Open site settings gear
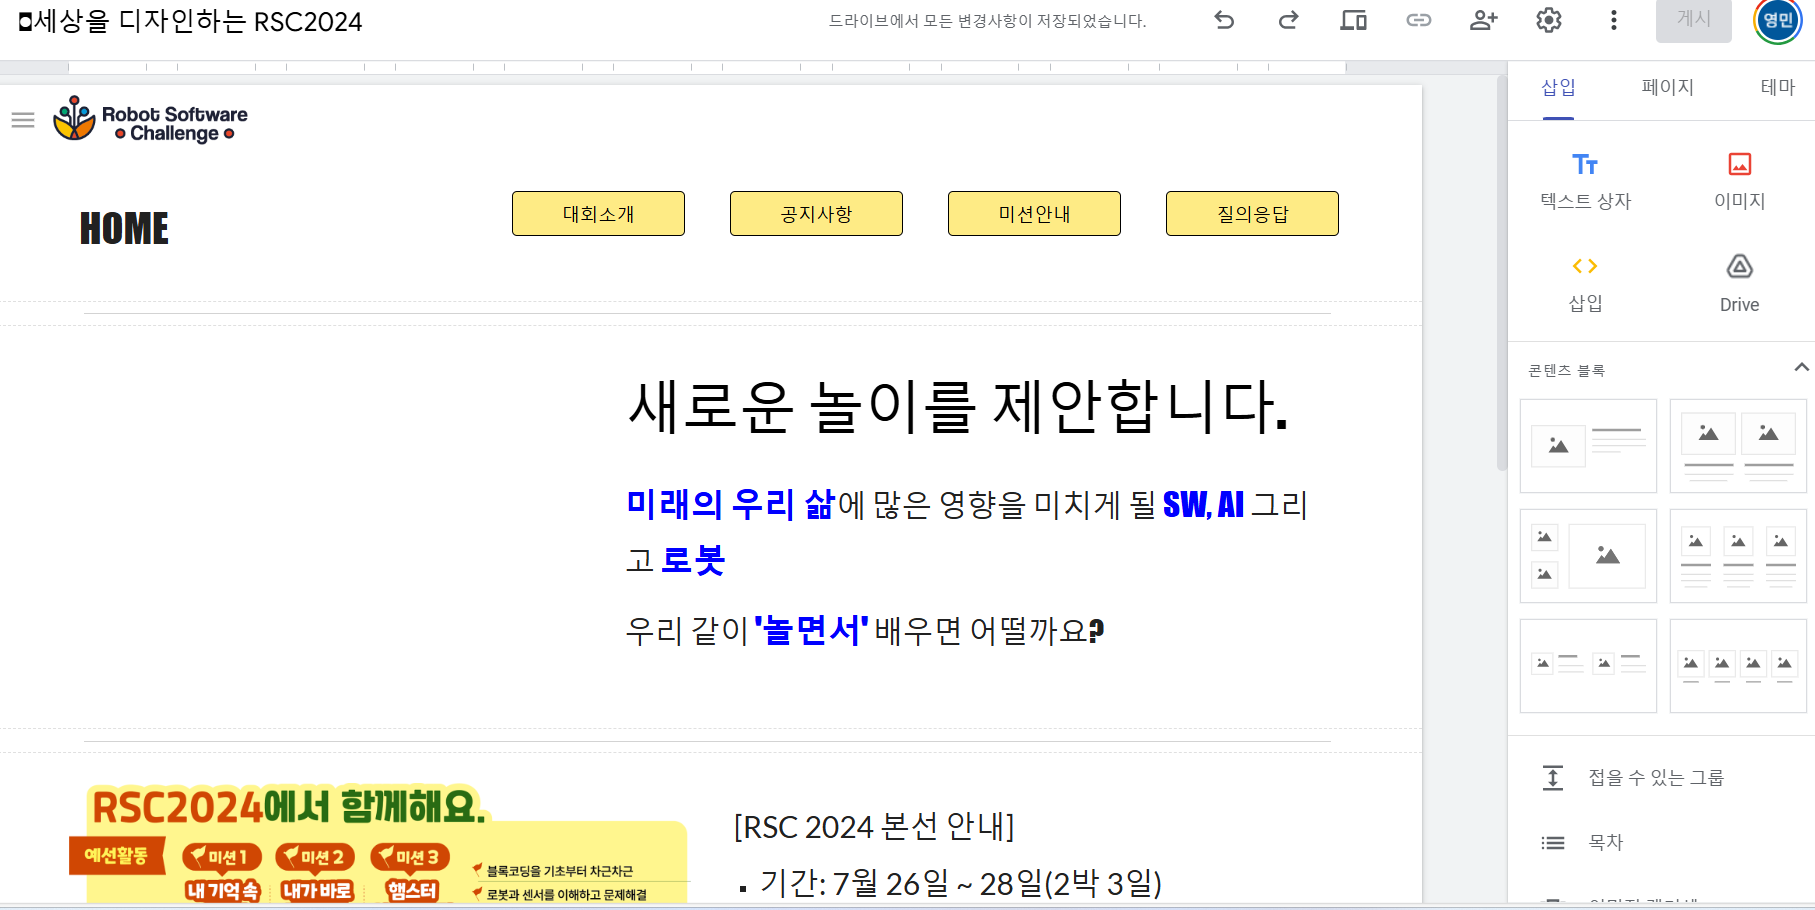Screen dimensions: 1815x910 (x=1548, y=20)
